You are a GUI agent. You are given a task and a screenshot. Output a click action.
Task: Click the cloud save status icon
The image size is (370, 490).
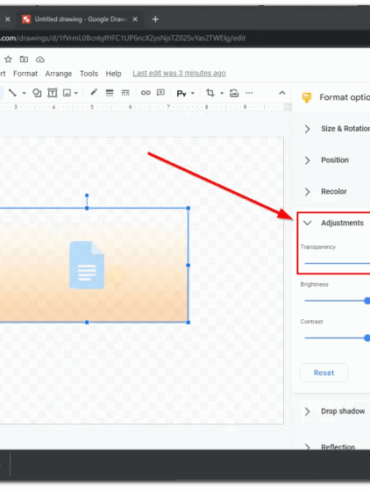pyautogui.click(x=40, y=60)
